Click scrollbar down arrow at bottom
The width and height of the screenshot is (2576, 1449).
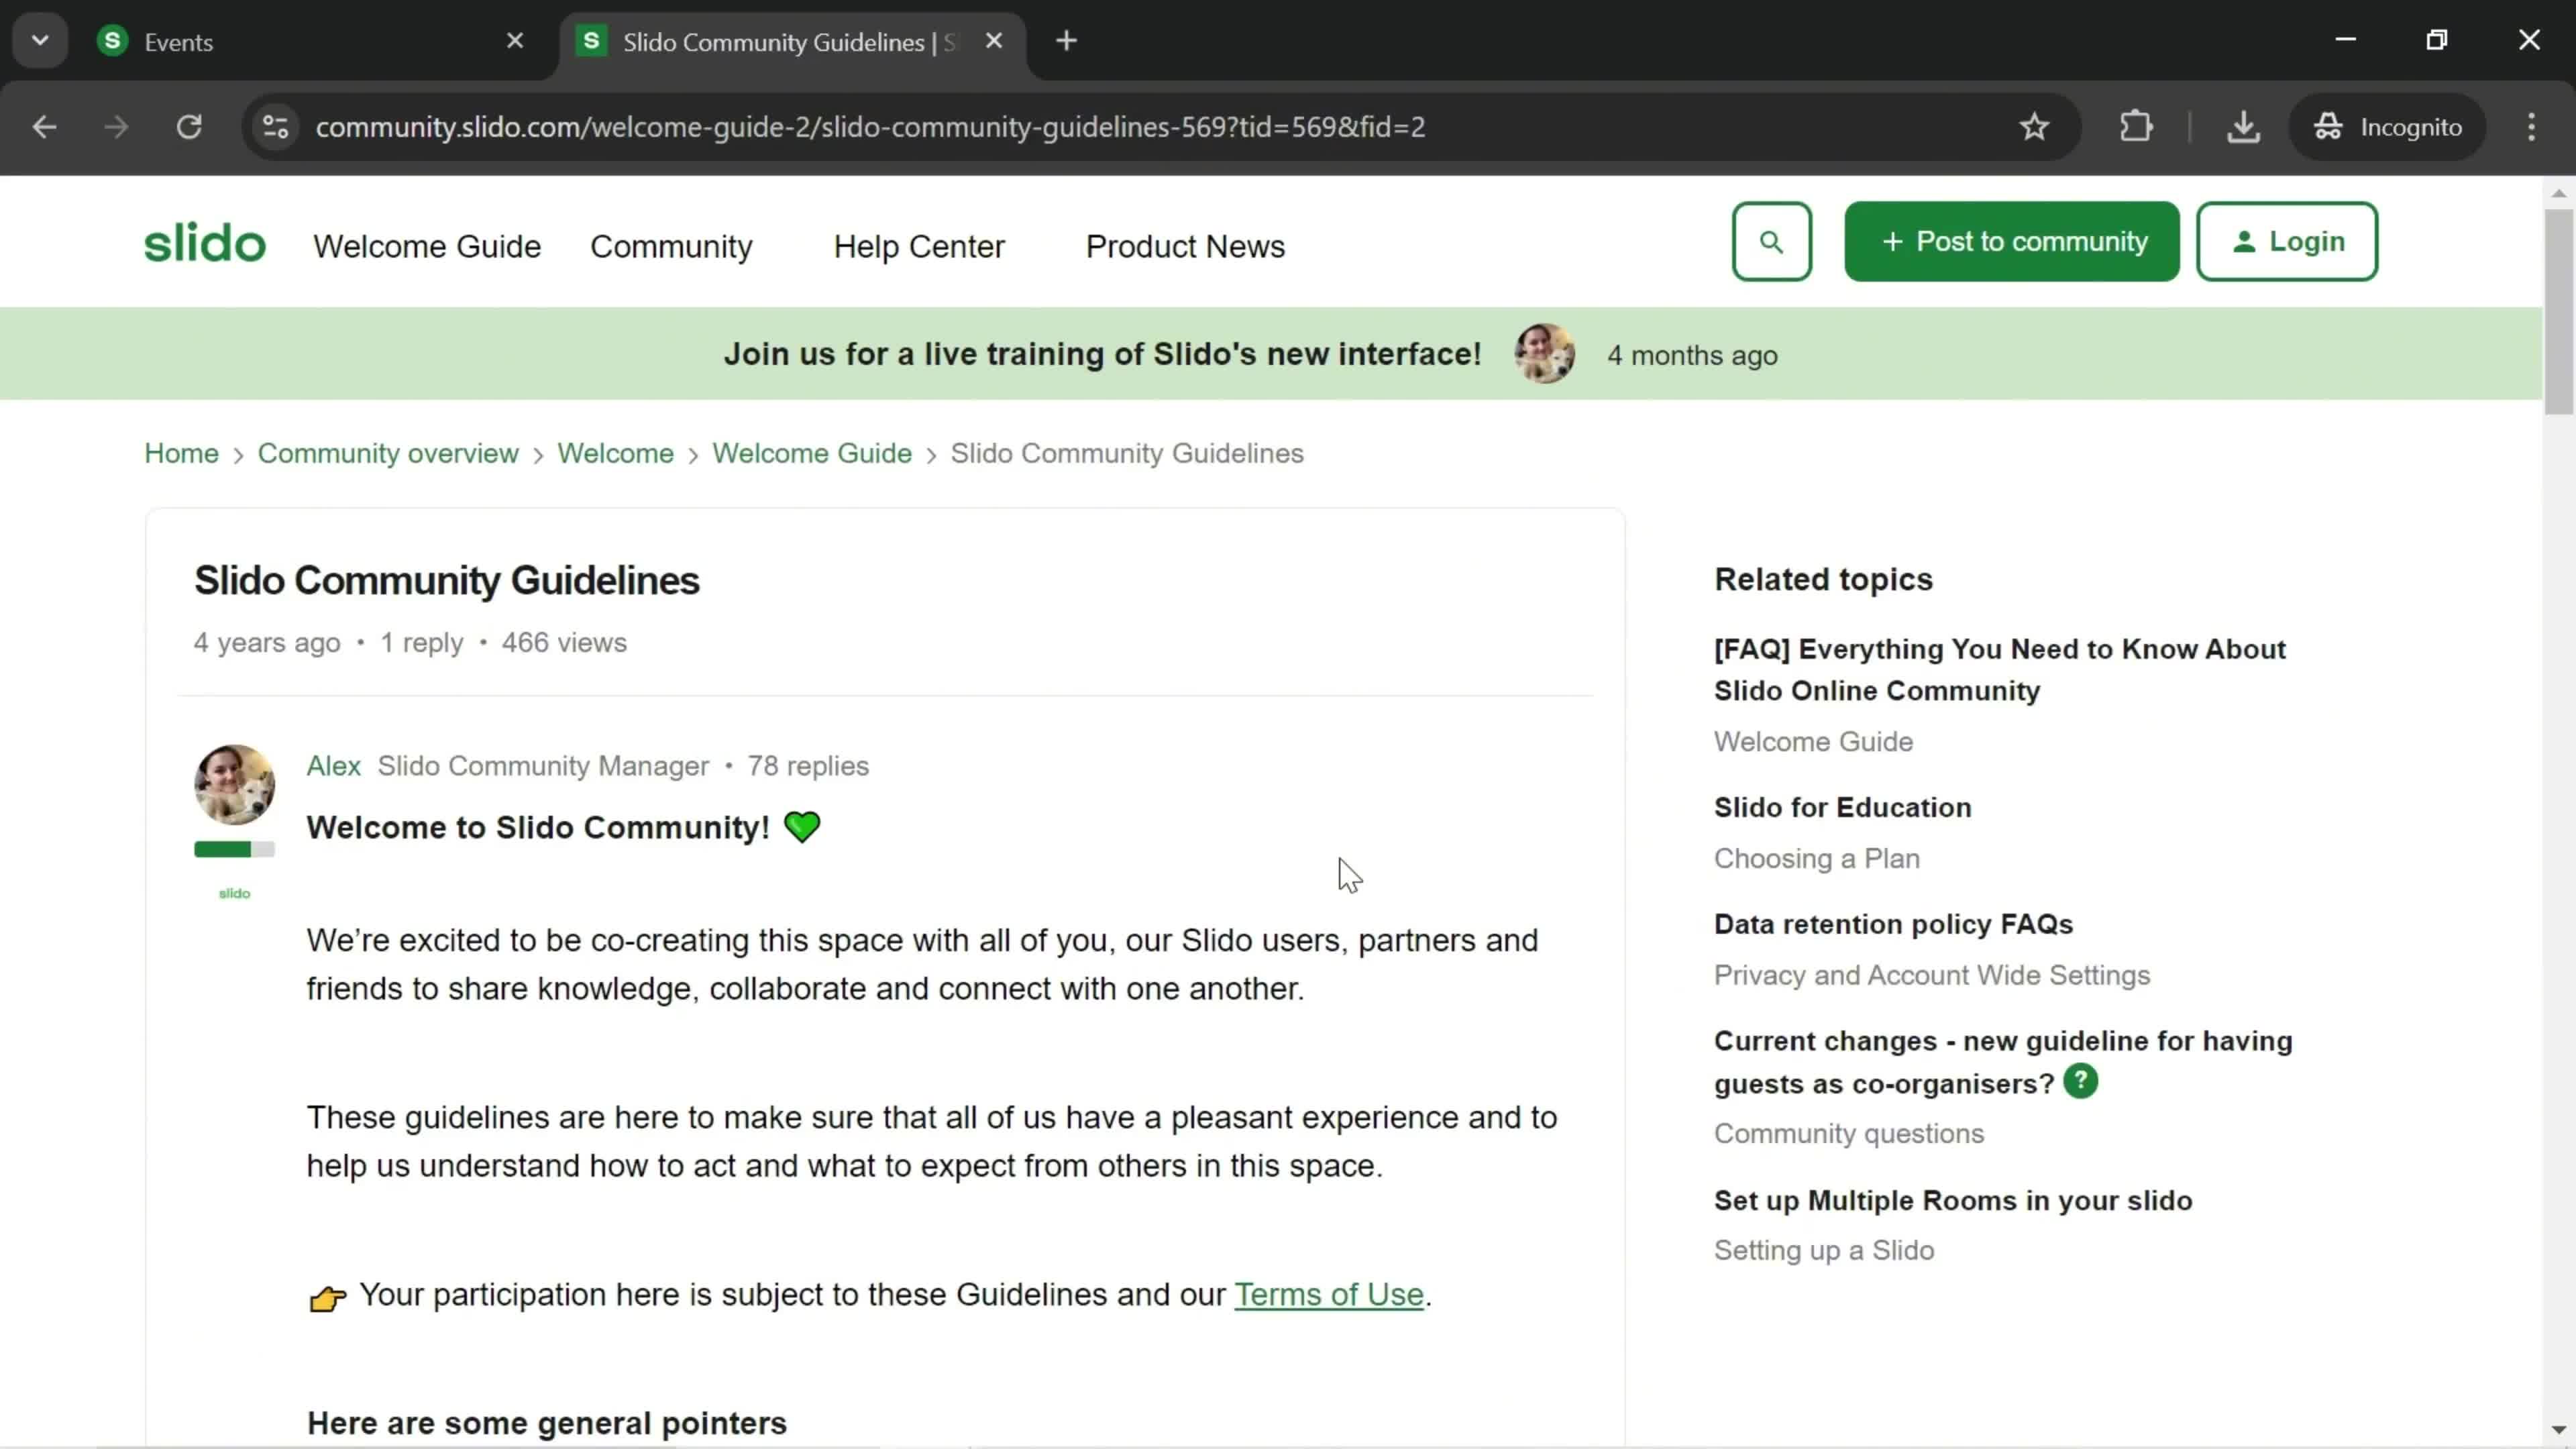[x=2558, y=1431]
